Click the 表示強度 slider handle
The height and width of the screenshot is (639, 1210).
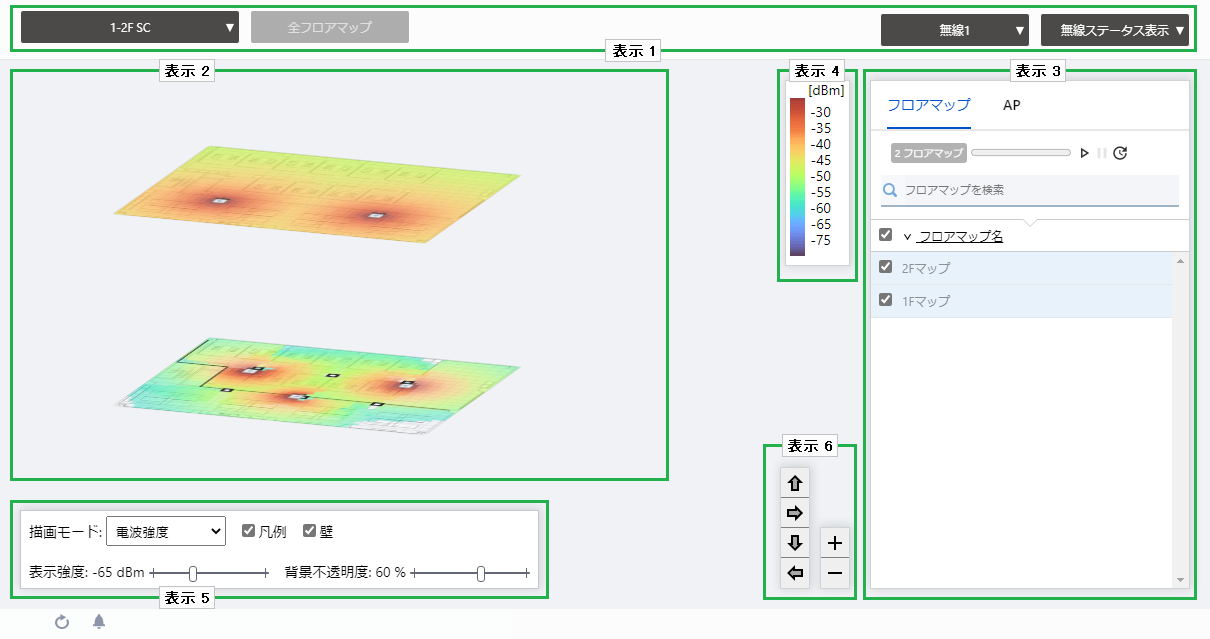(193, 573)
